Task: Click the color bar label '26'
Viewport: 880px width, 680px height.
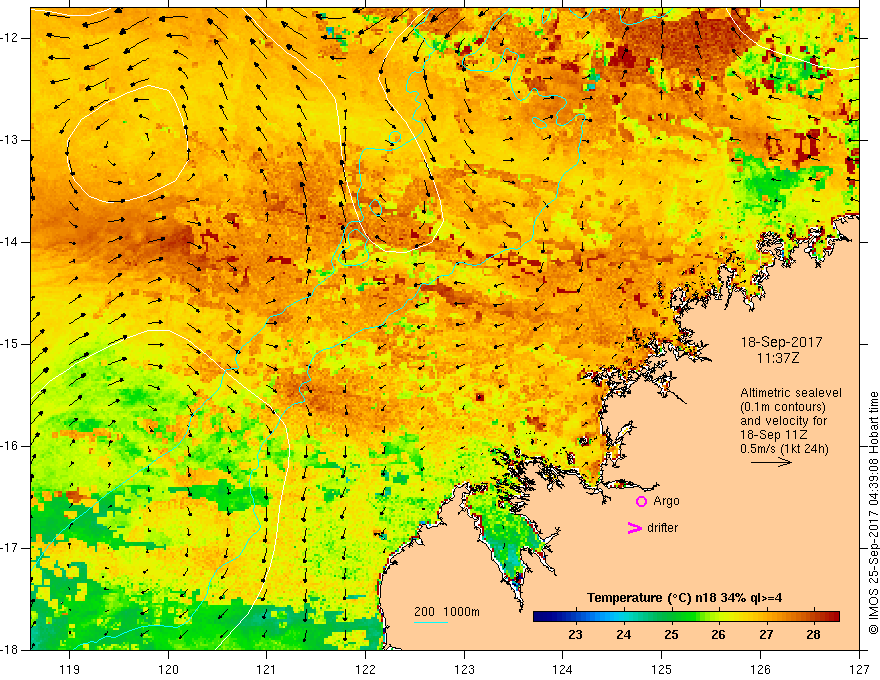Action: coord(718,635)
